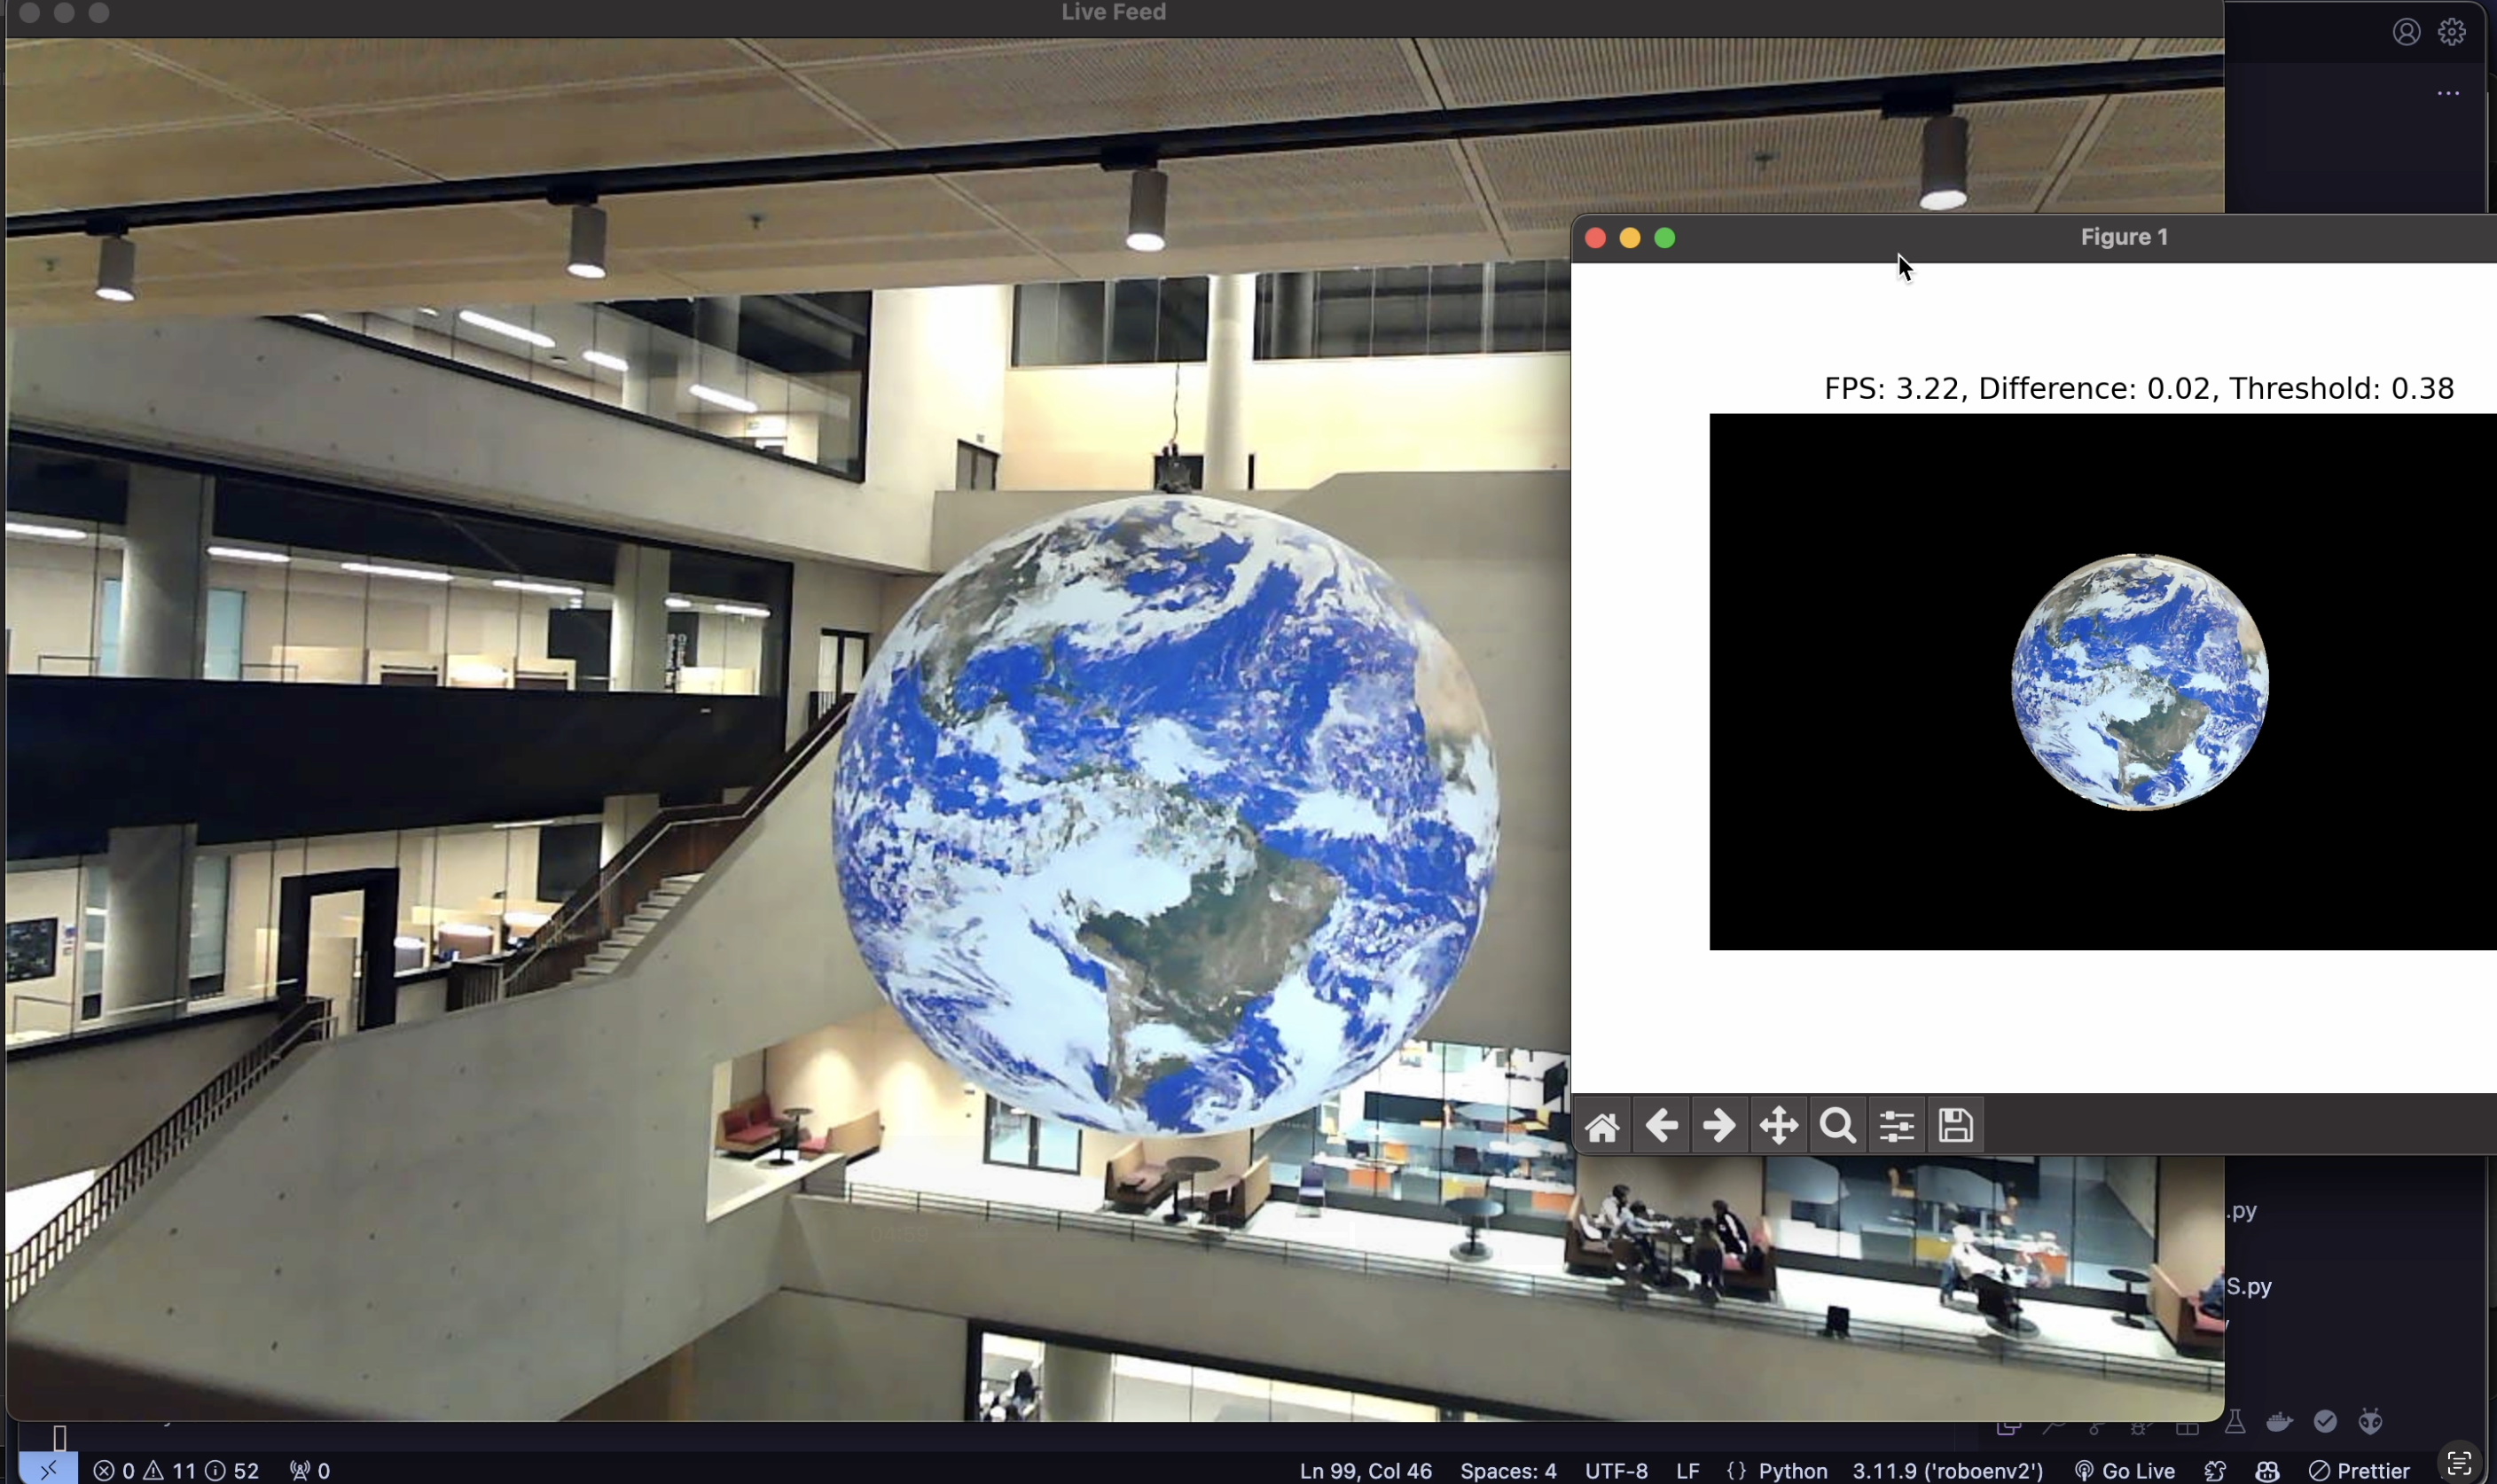Image resolution: width=2497 pixels, height=1484 pixels.
Task: Toggle the Zoom to rectangle tool
Action: pyautogui.click(x=1837, y=1126)
